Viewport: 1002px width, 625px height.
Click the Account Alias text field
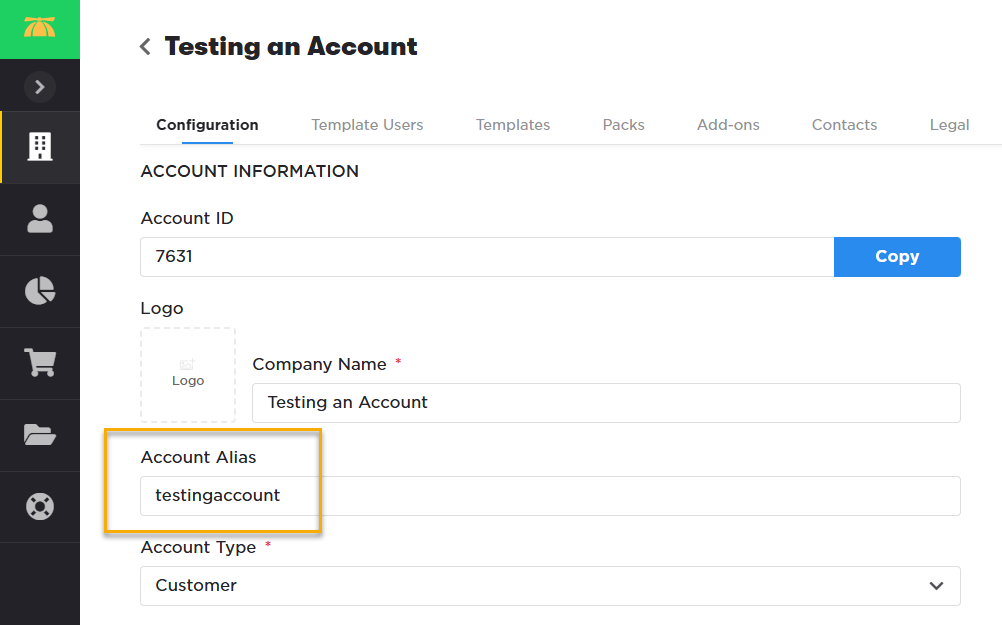tap(550, 496)
